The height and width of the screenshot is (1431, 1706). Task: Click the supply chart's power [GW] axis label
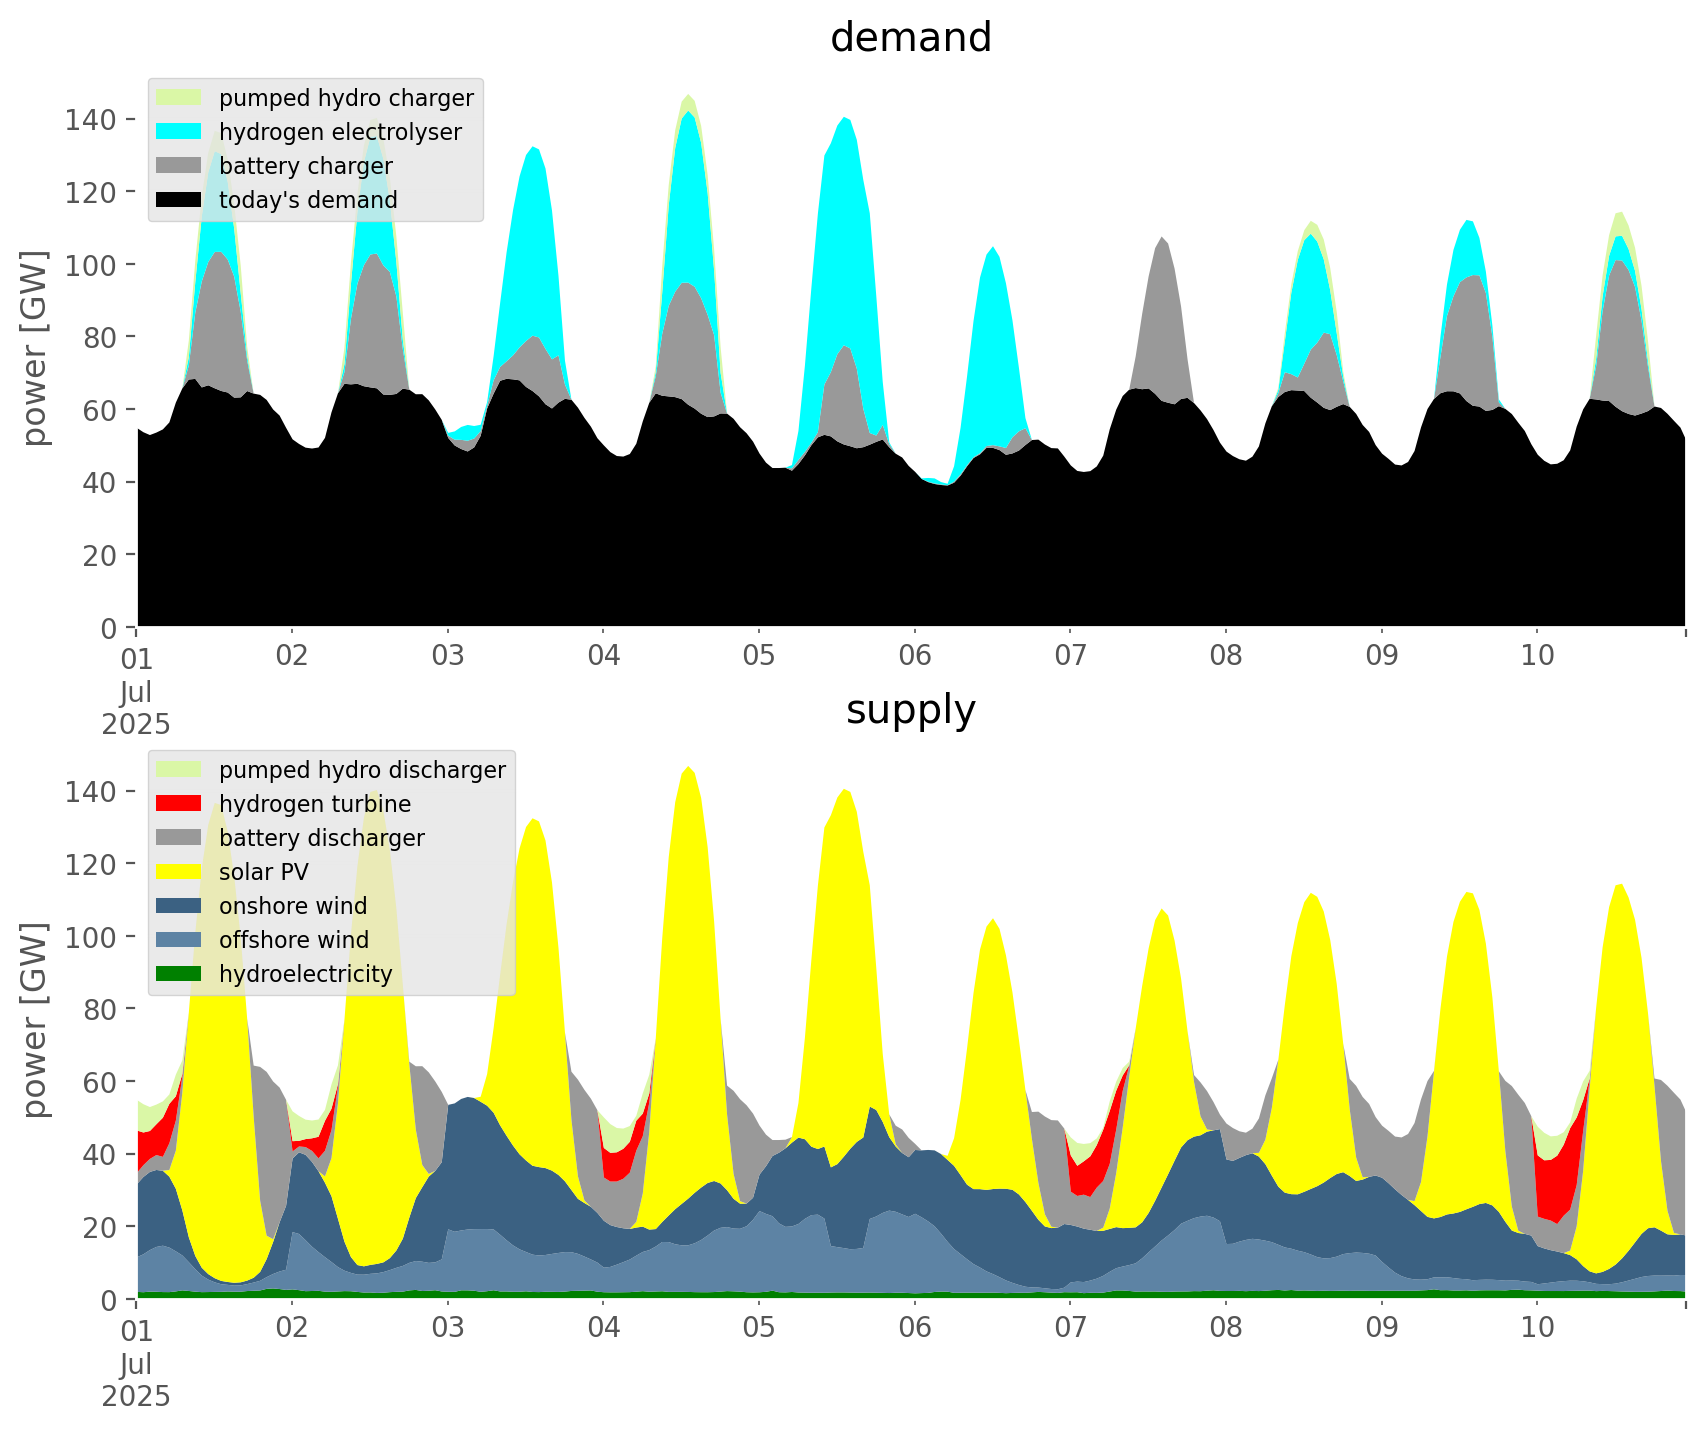(x=35, y=1020)
